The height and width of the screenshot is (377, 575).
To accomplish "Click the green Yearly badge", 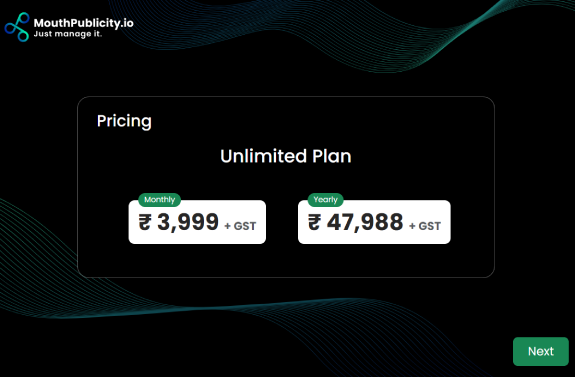I will (x=326, y=200).
